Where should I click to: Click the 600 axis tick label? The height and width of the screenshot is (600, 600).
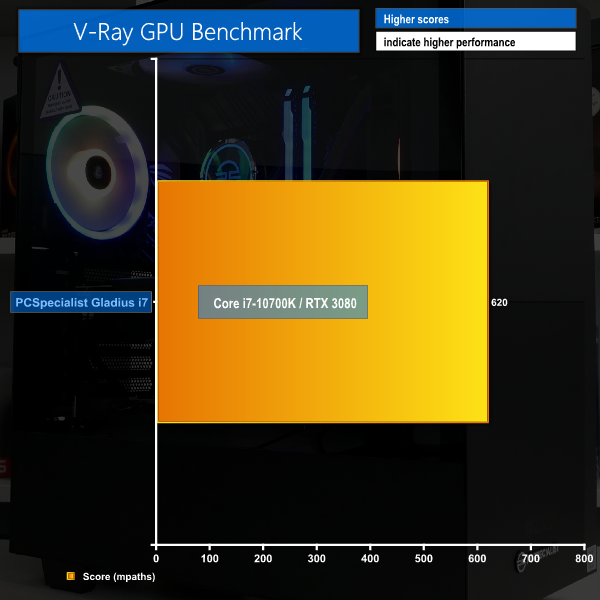tap(477, 558)
